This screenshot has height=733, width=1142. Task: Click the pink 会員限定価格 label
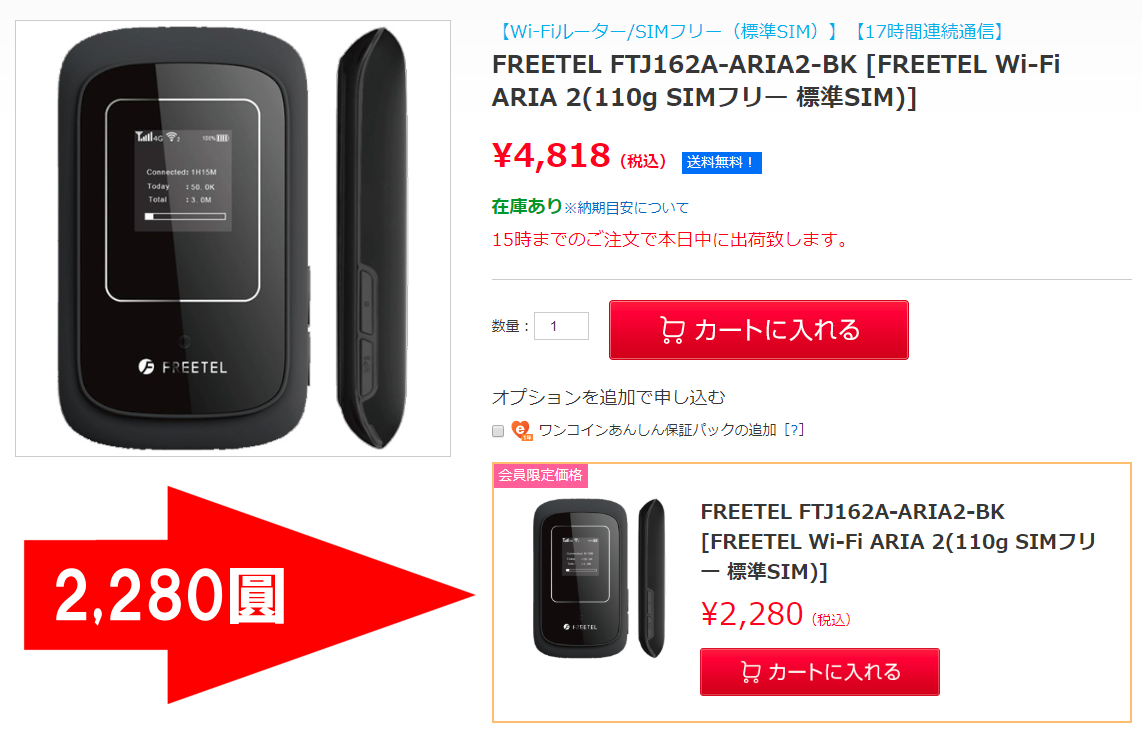tap(540, 475)
